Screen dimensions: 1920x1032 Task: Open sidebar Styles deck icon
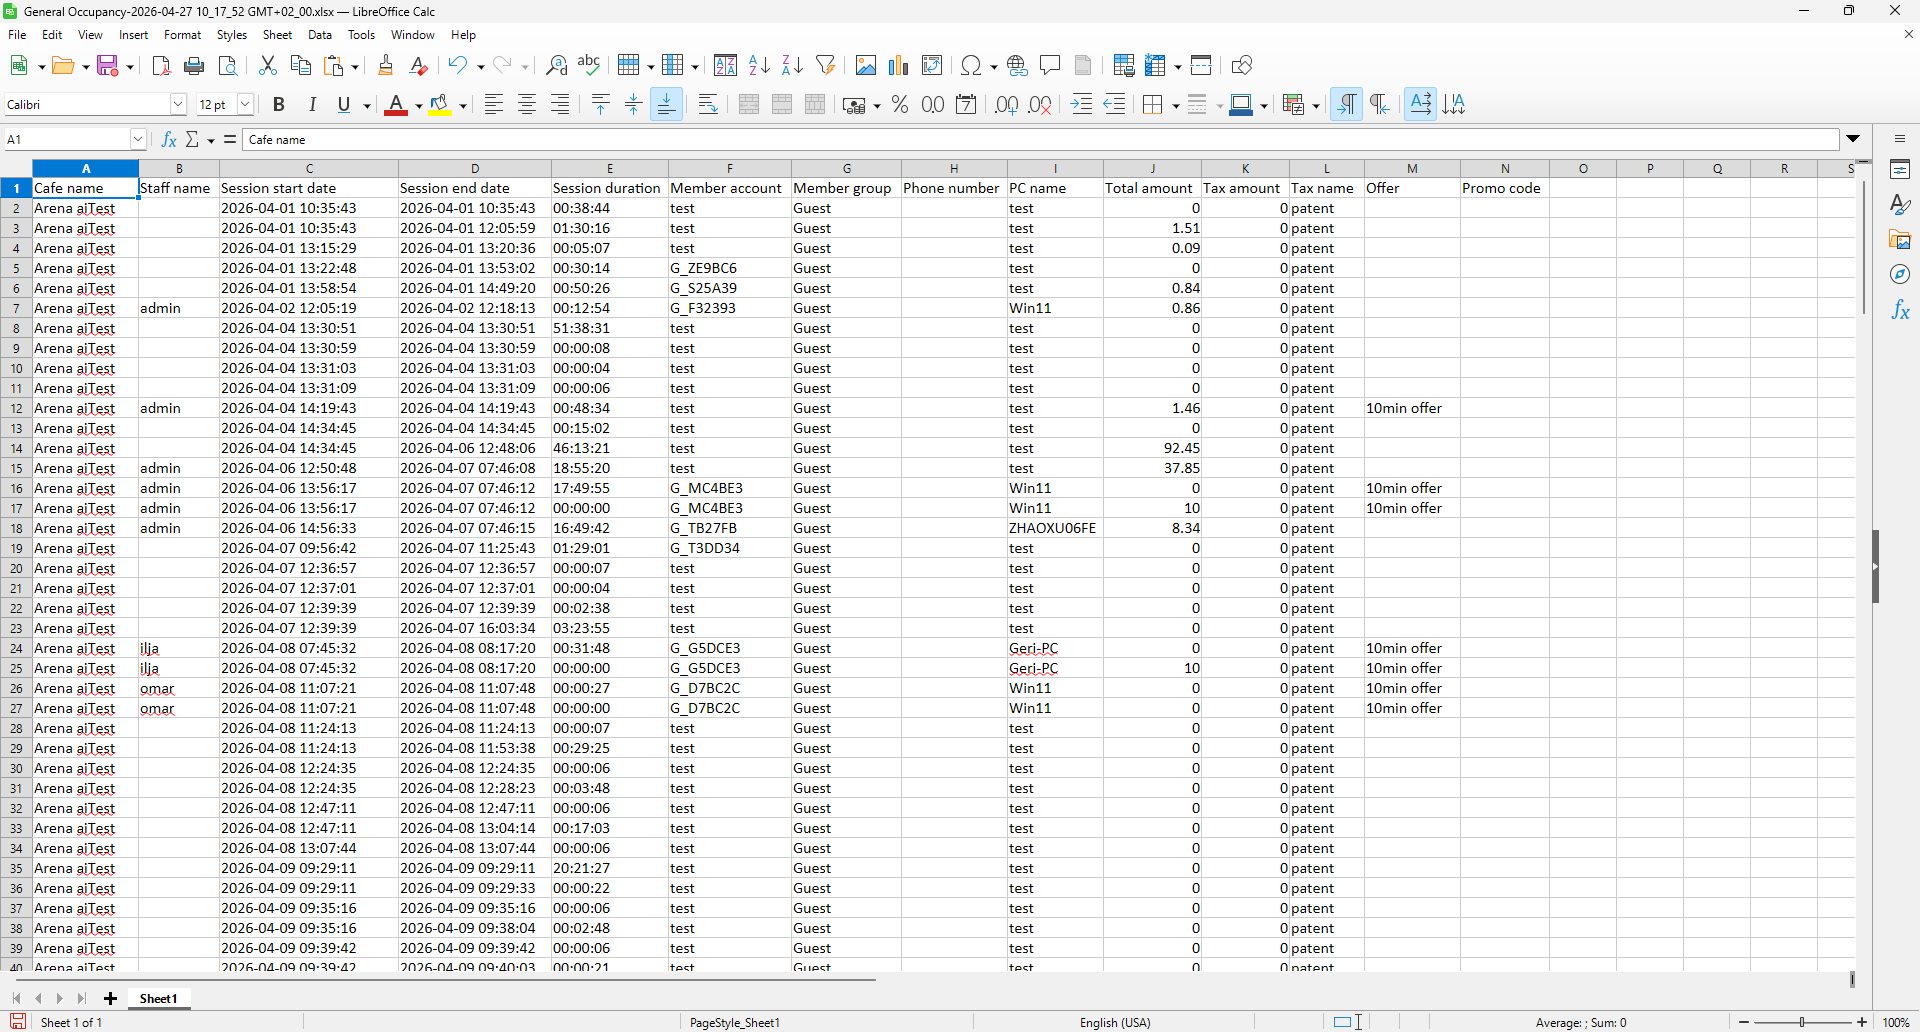pos(1900,205)
